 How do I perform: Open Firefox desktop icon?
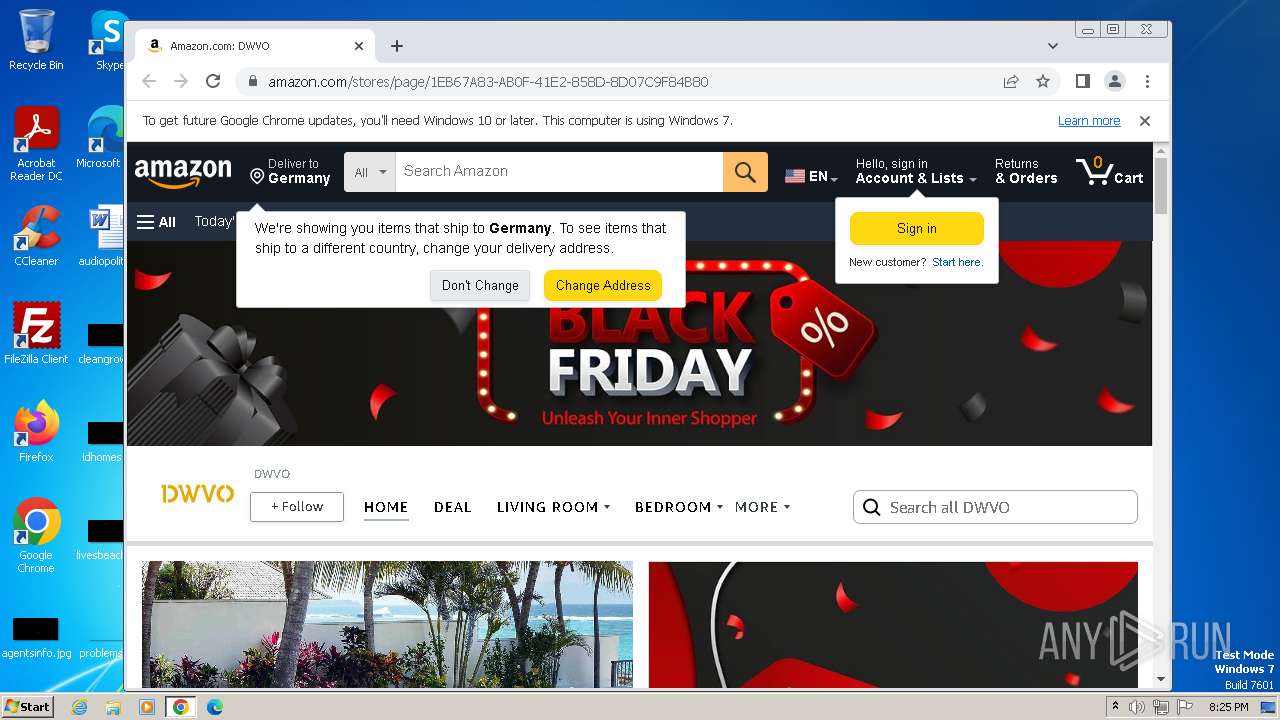point(36,431)
